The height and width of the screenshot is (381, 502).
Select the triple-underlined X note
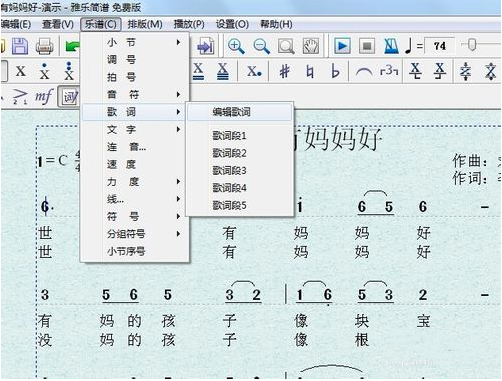[x=223, y=71]
